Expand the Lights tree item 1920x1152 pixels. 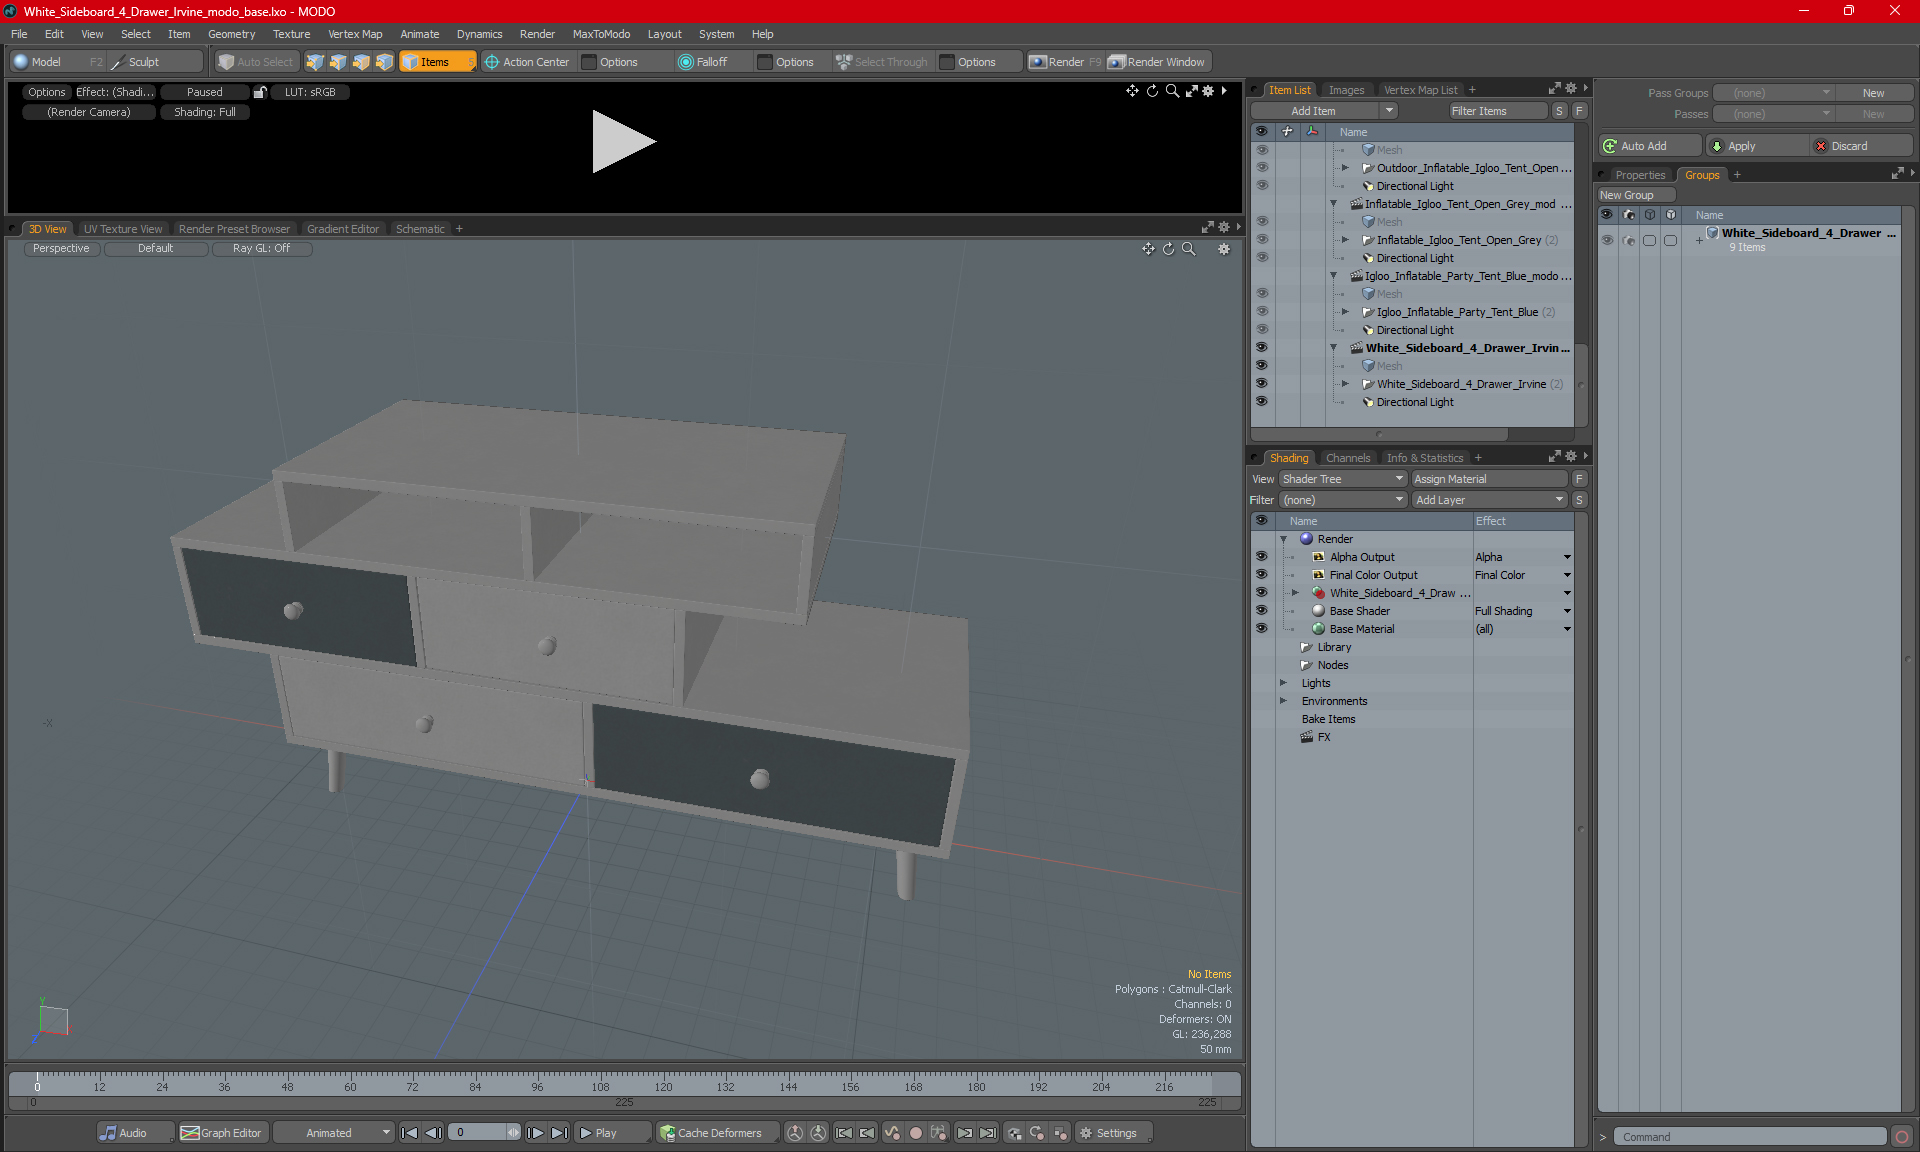(x=1284, y=683)
